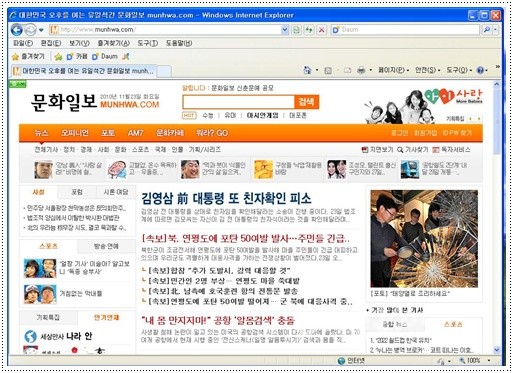Open the Home icon in command bar

click(x=307, y=70)
